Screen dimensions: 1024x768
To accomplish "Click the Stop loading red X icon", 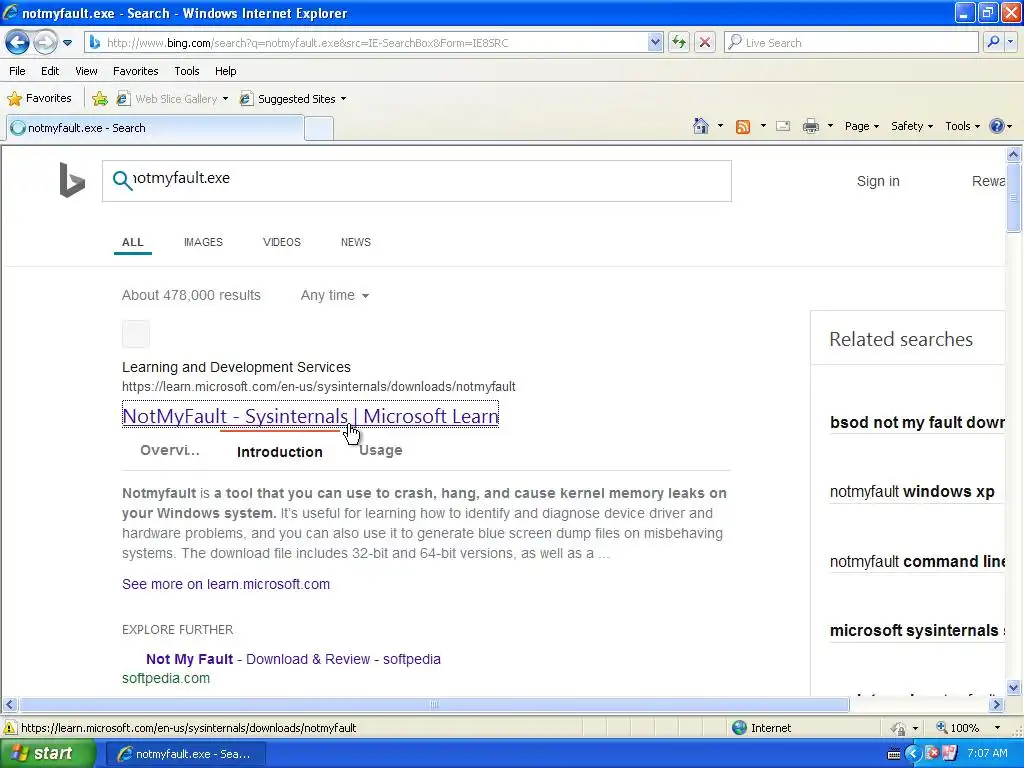I will click(x=705, y=43).
